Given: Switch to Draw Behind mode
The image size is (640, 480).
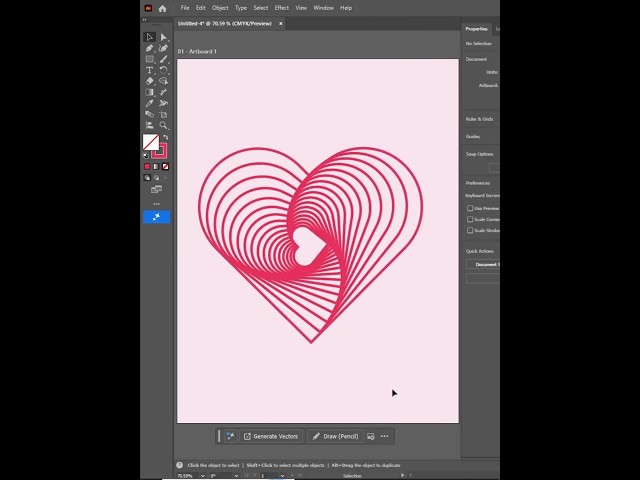Looking at the screenshot, I should coord(156,178).
